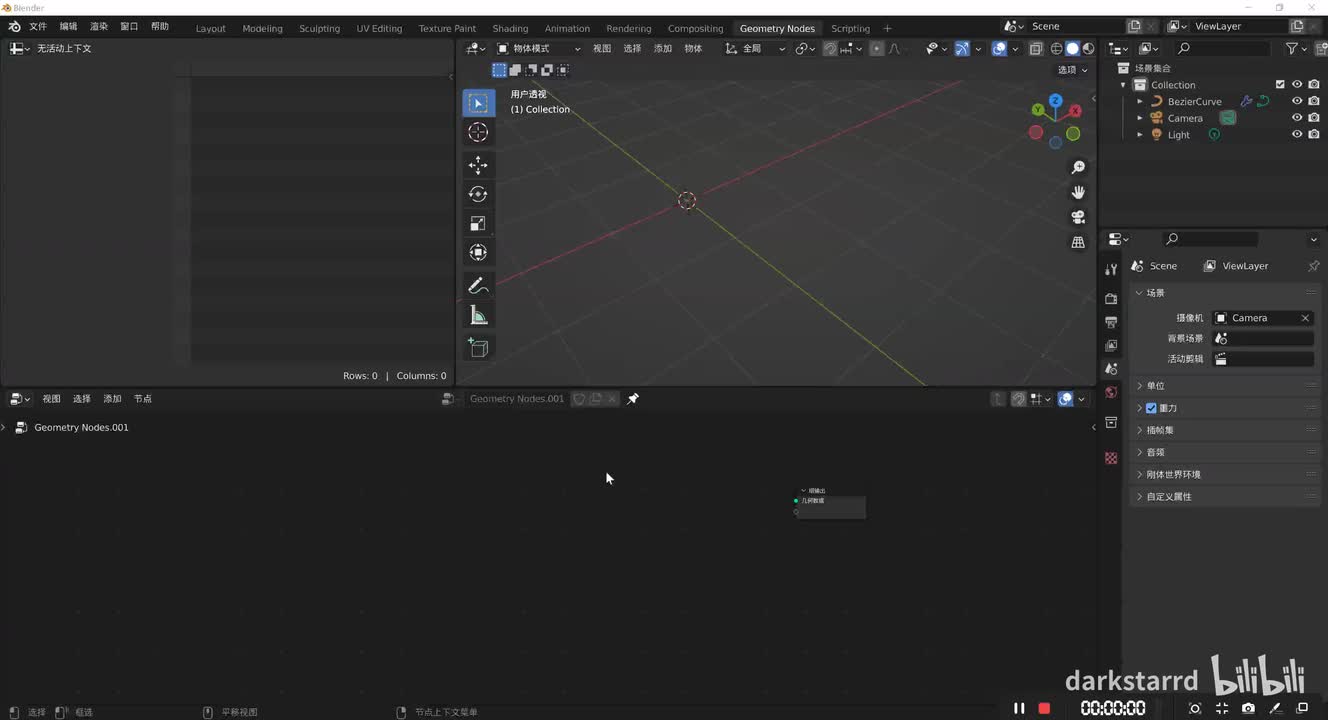Toggle visibility eye for Light
This screenshot has width=1328, height=720.
pos(1297,134)
